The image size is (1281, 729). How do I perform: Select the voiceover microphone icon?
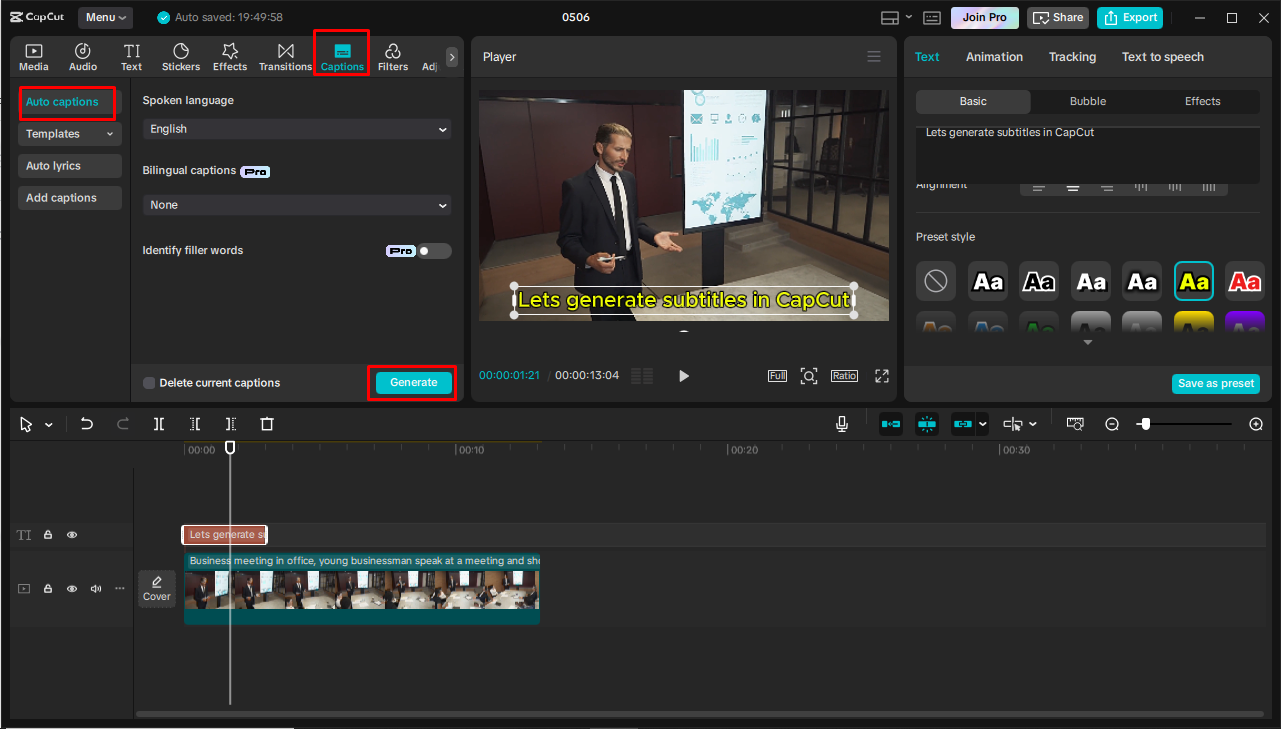pyautogui.click(x=842, y=424)
